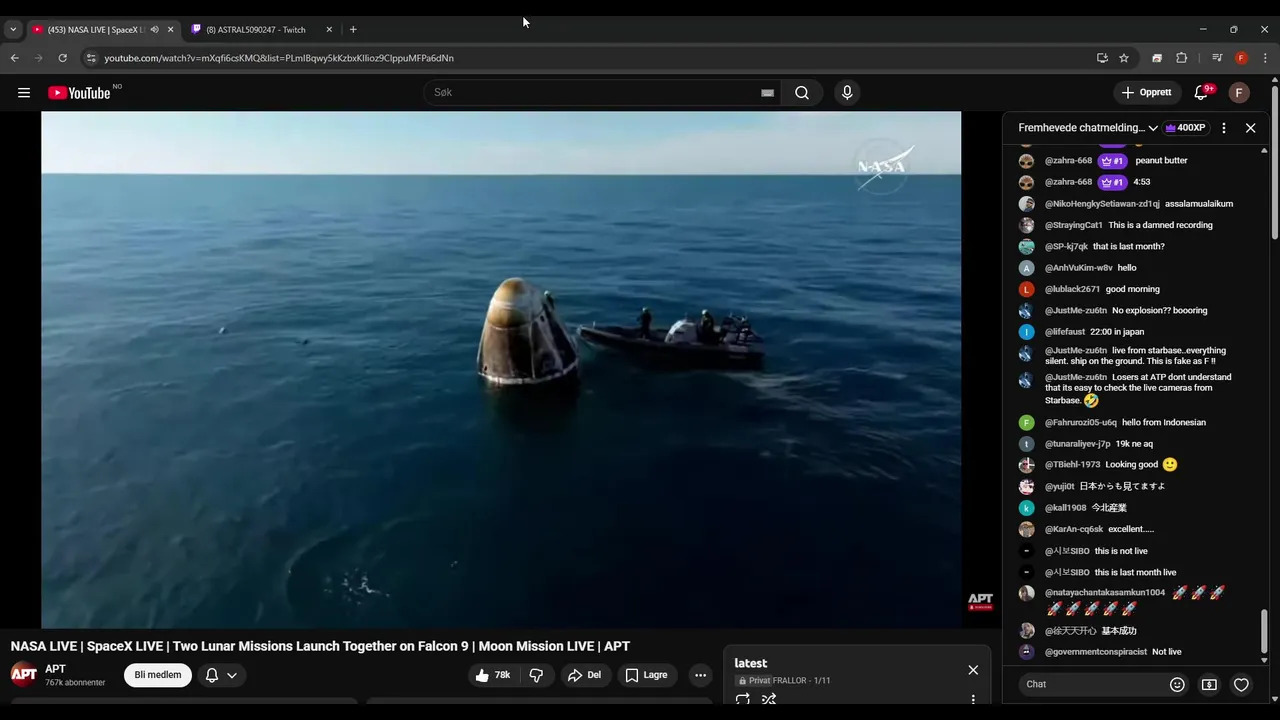This screenshot has height=720, width=1280.
Task: Close the NASA LIVE tab
Action: tap(170, 30)
